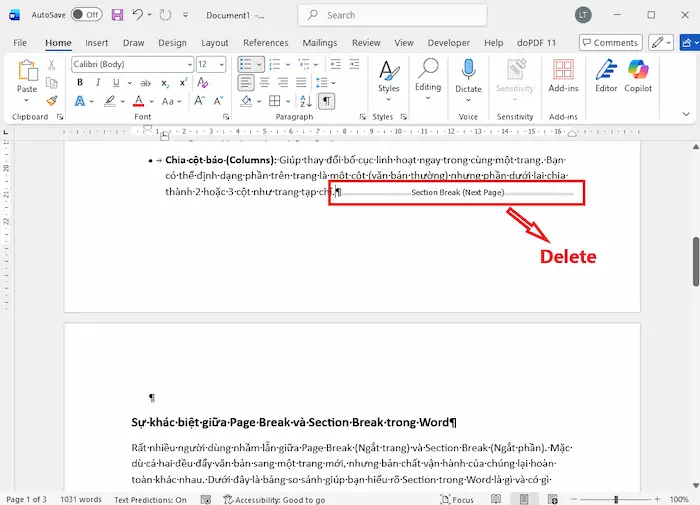Toggle the AutoSave switch
The height and width of the screenshot is (505, 700).
click(86, 15)
